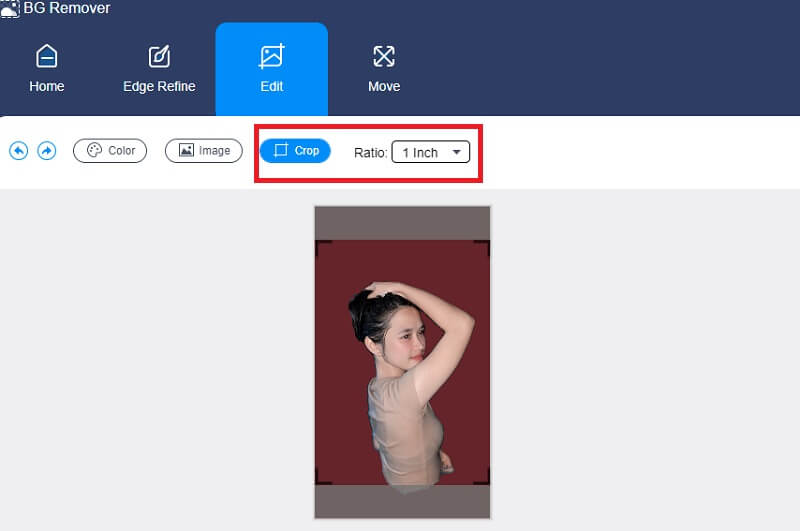Open the Color background picker button

[110, 151]
